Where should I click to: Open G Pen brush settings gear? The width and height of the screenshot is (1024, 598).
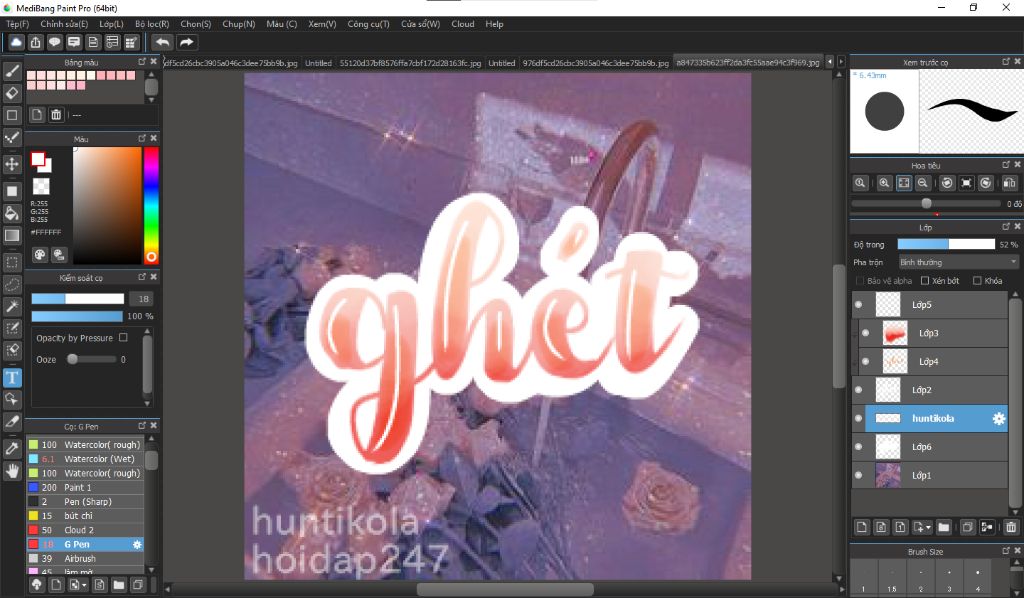pos(137,544)
